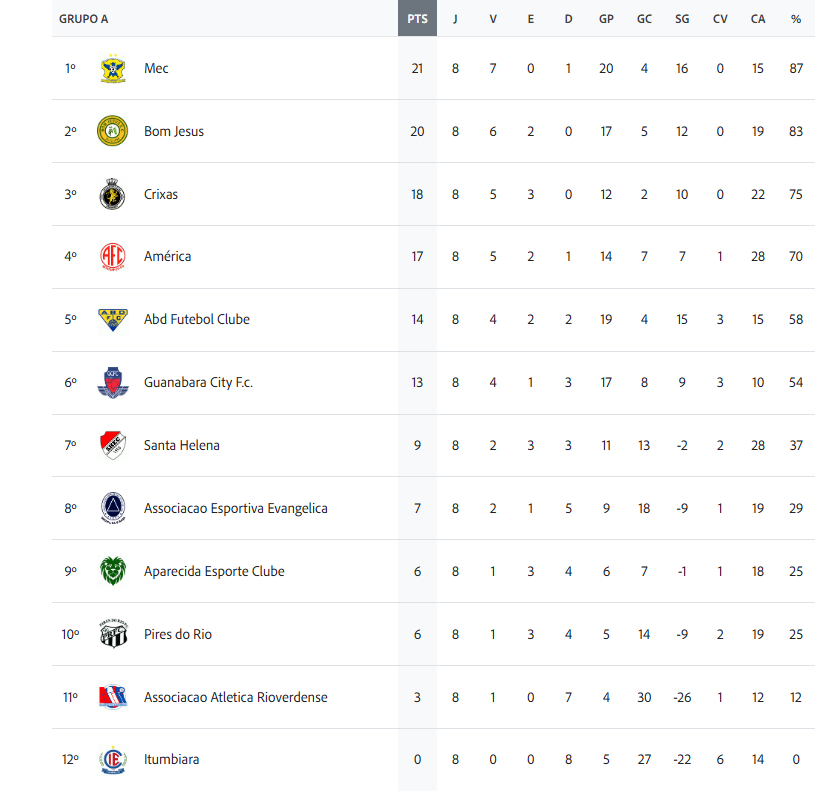This screenshot has width=821, height=792.
Task: Click the Abd Futebol Clube logo
Action: pyautogui.click(x=113, y=319)
